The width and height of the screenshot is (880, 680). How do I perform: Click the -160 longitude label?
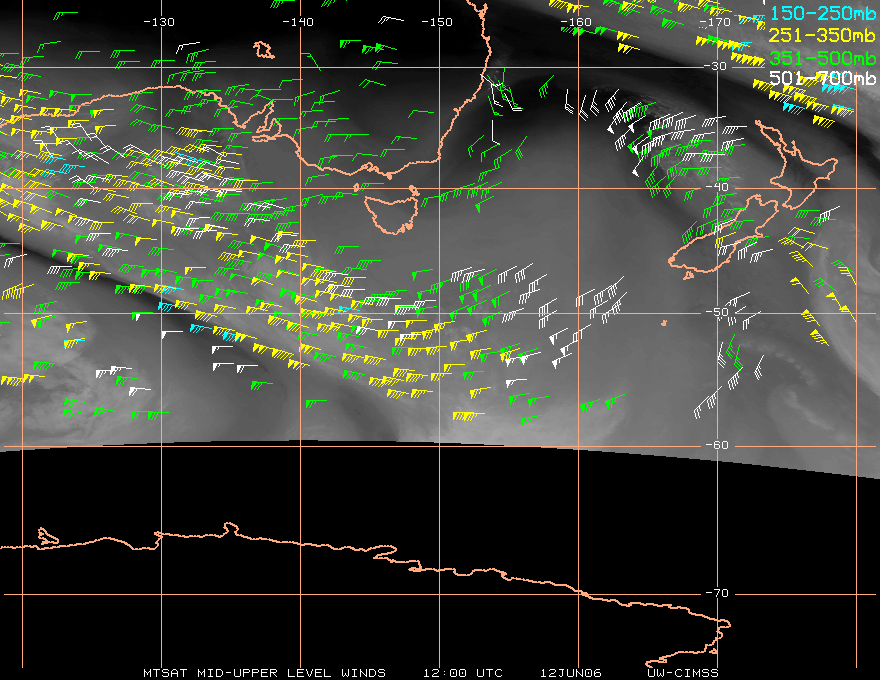(576, 22)
